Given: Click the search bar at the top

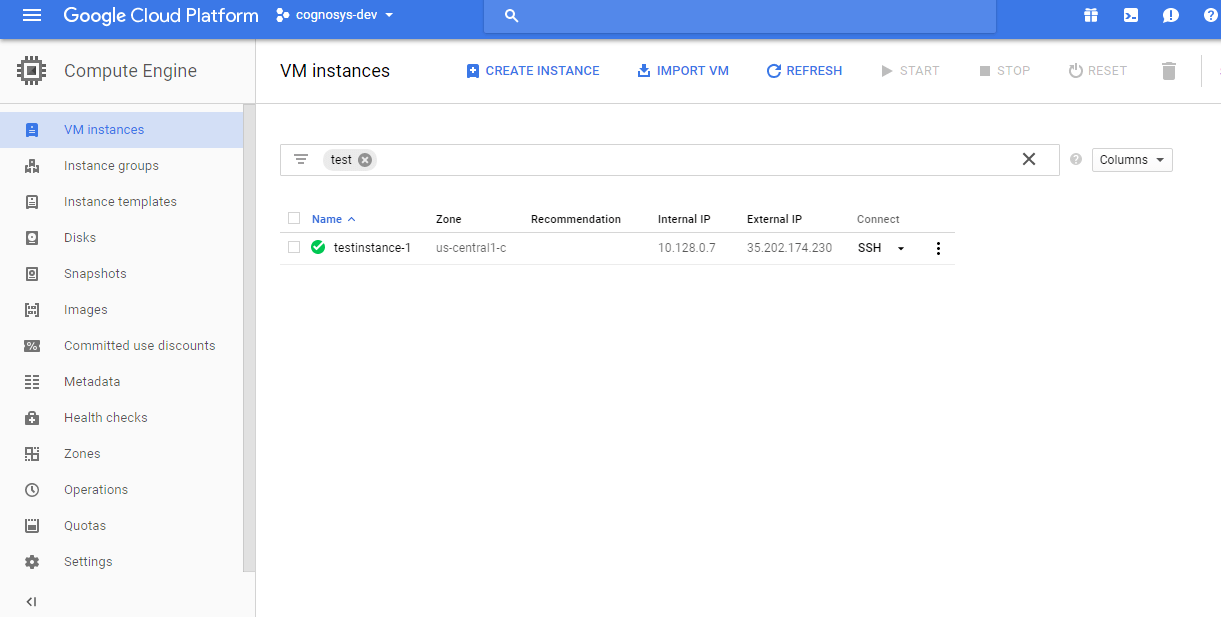Looking at the screenshot, I should (x=739, y=15).
